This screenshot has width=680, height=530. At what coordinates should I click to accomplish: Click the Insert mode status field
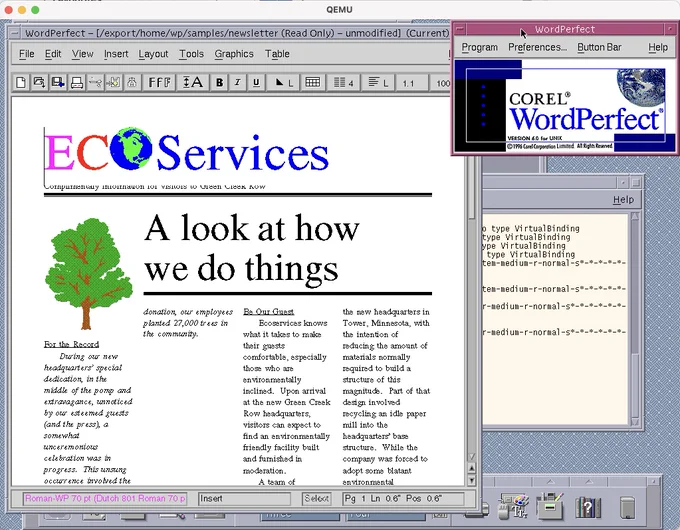[244, 499]
